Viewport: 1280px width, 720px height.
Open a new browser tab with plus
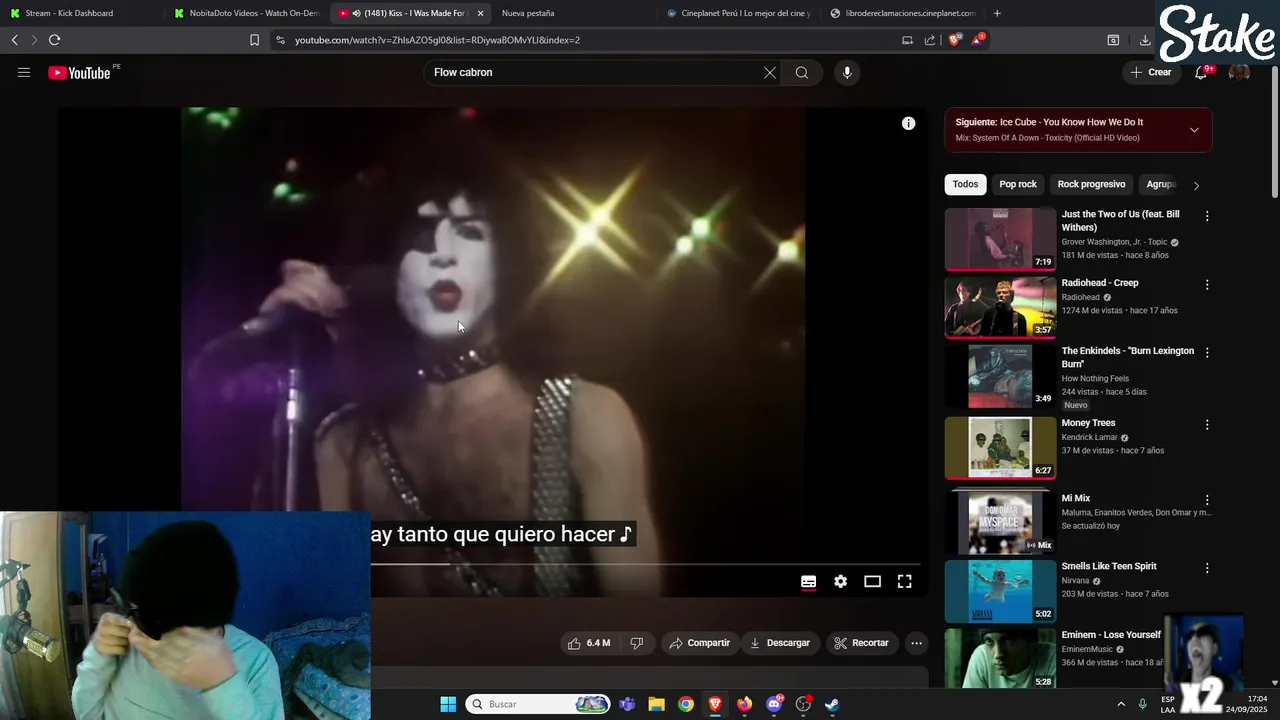(997, 13)
